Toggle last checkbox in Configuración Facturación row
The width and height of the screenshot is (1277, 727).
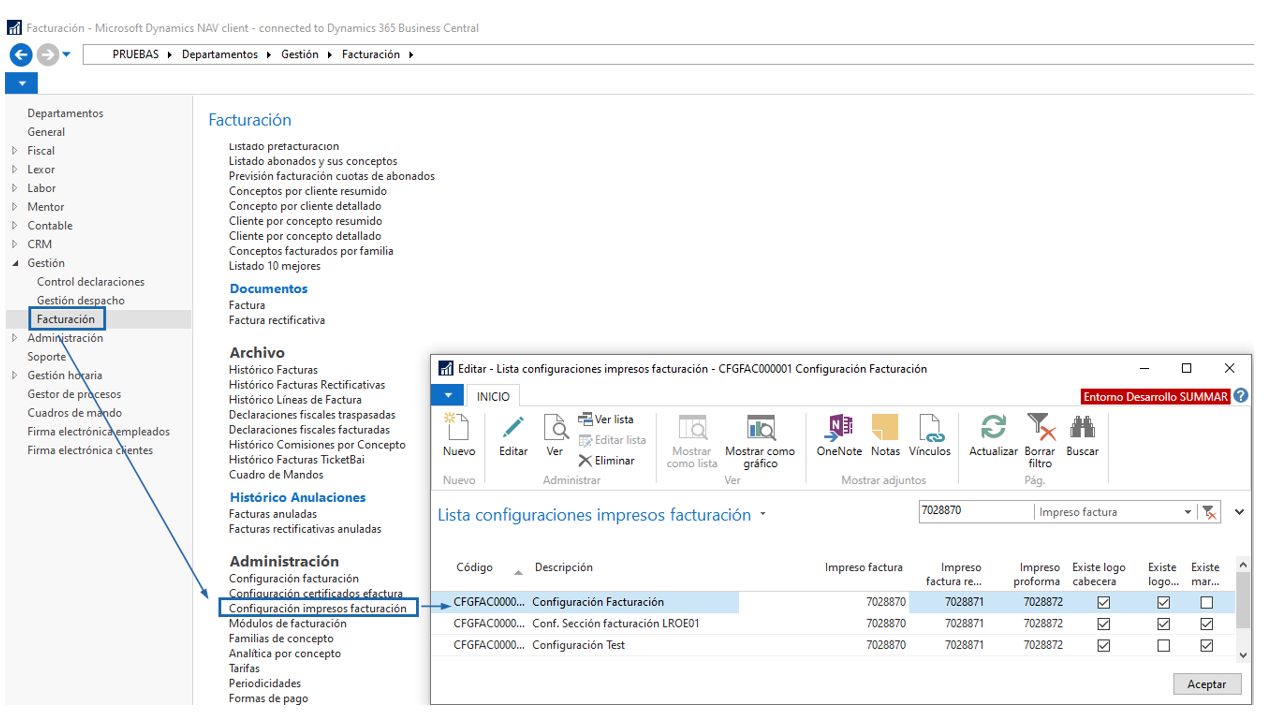point(1207,603)
